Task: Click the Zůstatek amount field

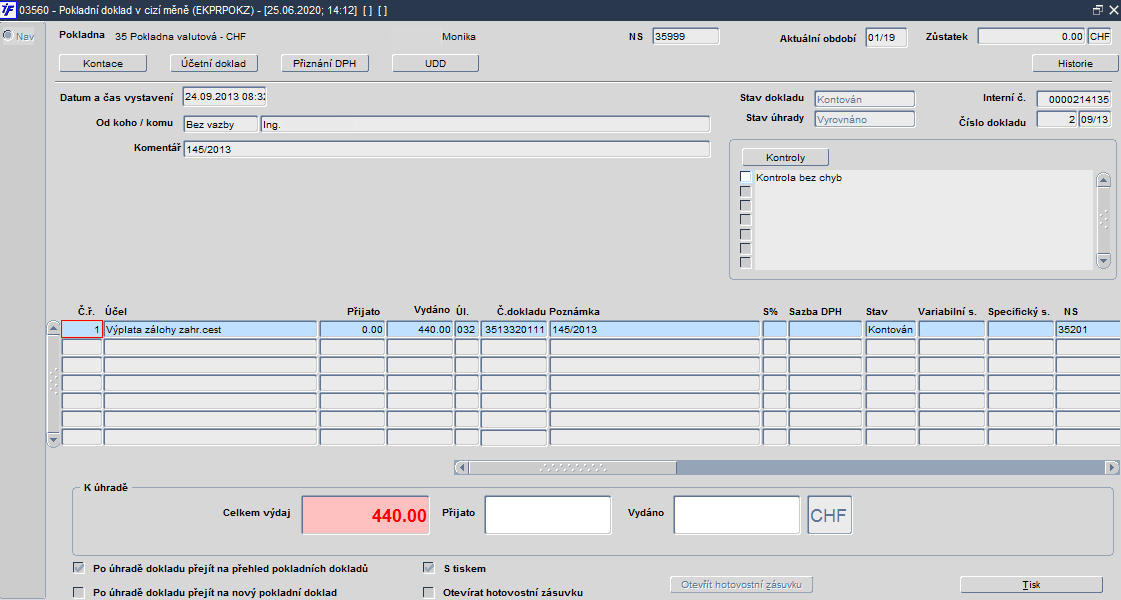Action: coord(1032,36)
